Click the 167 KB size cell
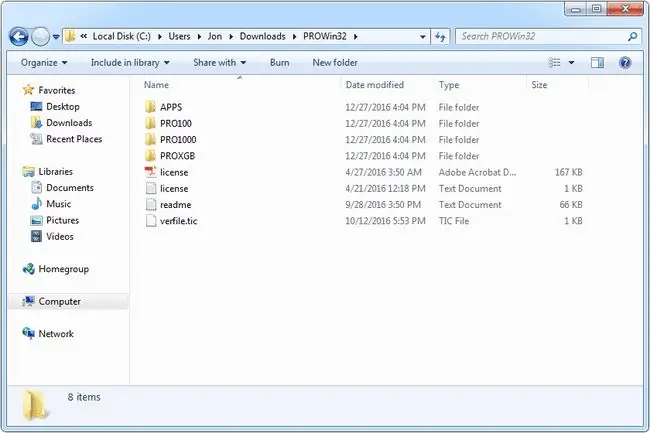Viewport: 650px width, 433px height. 568,172
